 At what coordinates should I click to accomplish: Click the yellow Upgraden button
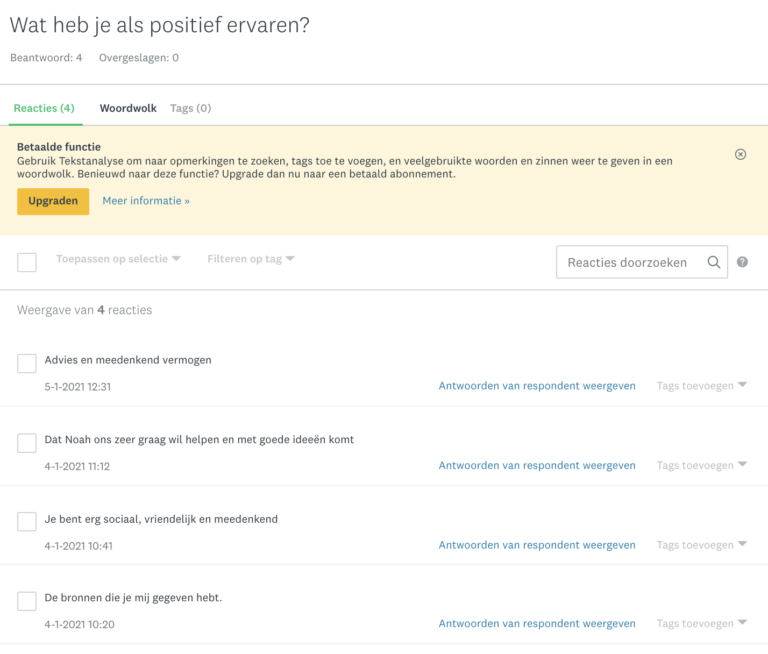coord(53,201)
